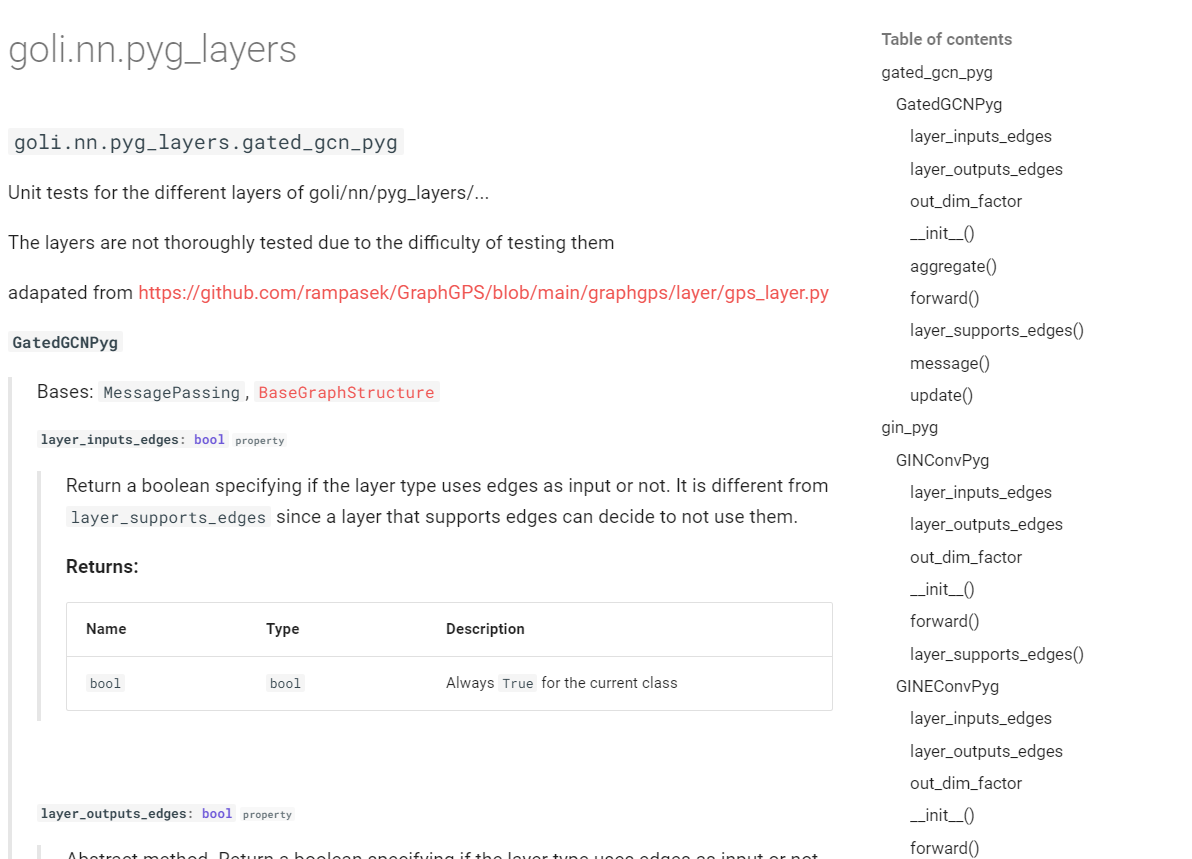
Task: Open out_dim_factor under GatedGCNPyg
Action: coord(965,201)
